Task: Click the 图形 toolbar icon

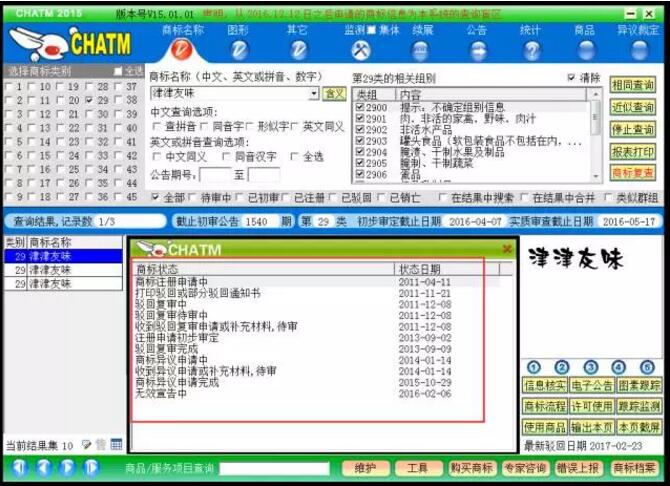Action: click(x=239, y=49)
